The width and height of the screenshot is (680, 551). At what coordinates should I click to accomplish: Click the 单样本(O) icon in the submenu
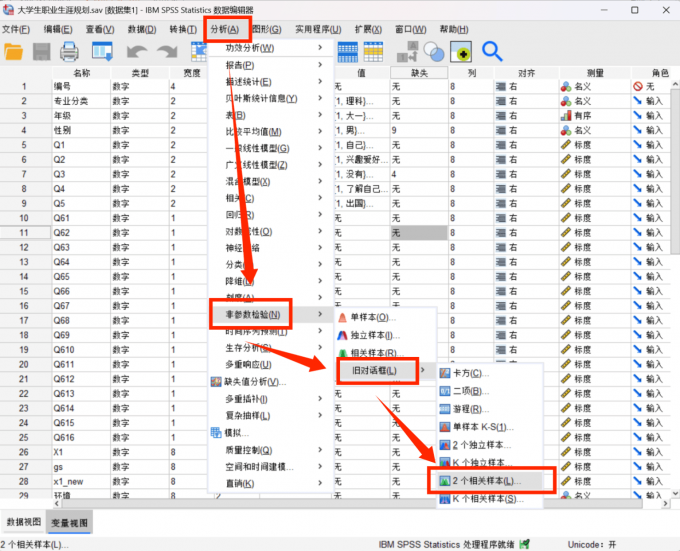[x=343, y=318]
